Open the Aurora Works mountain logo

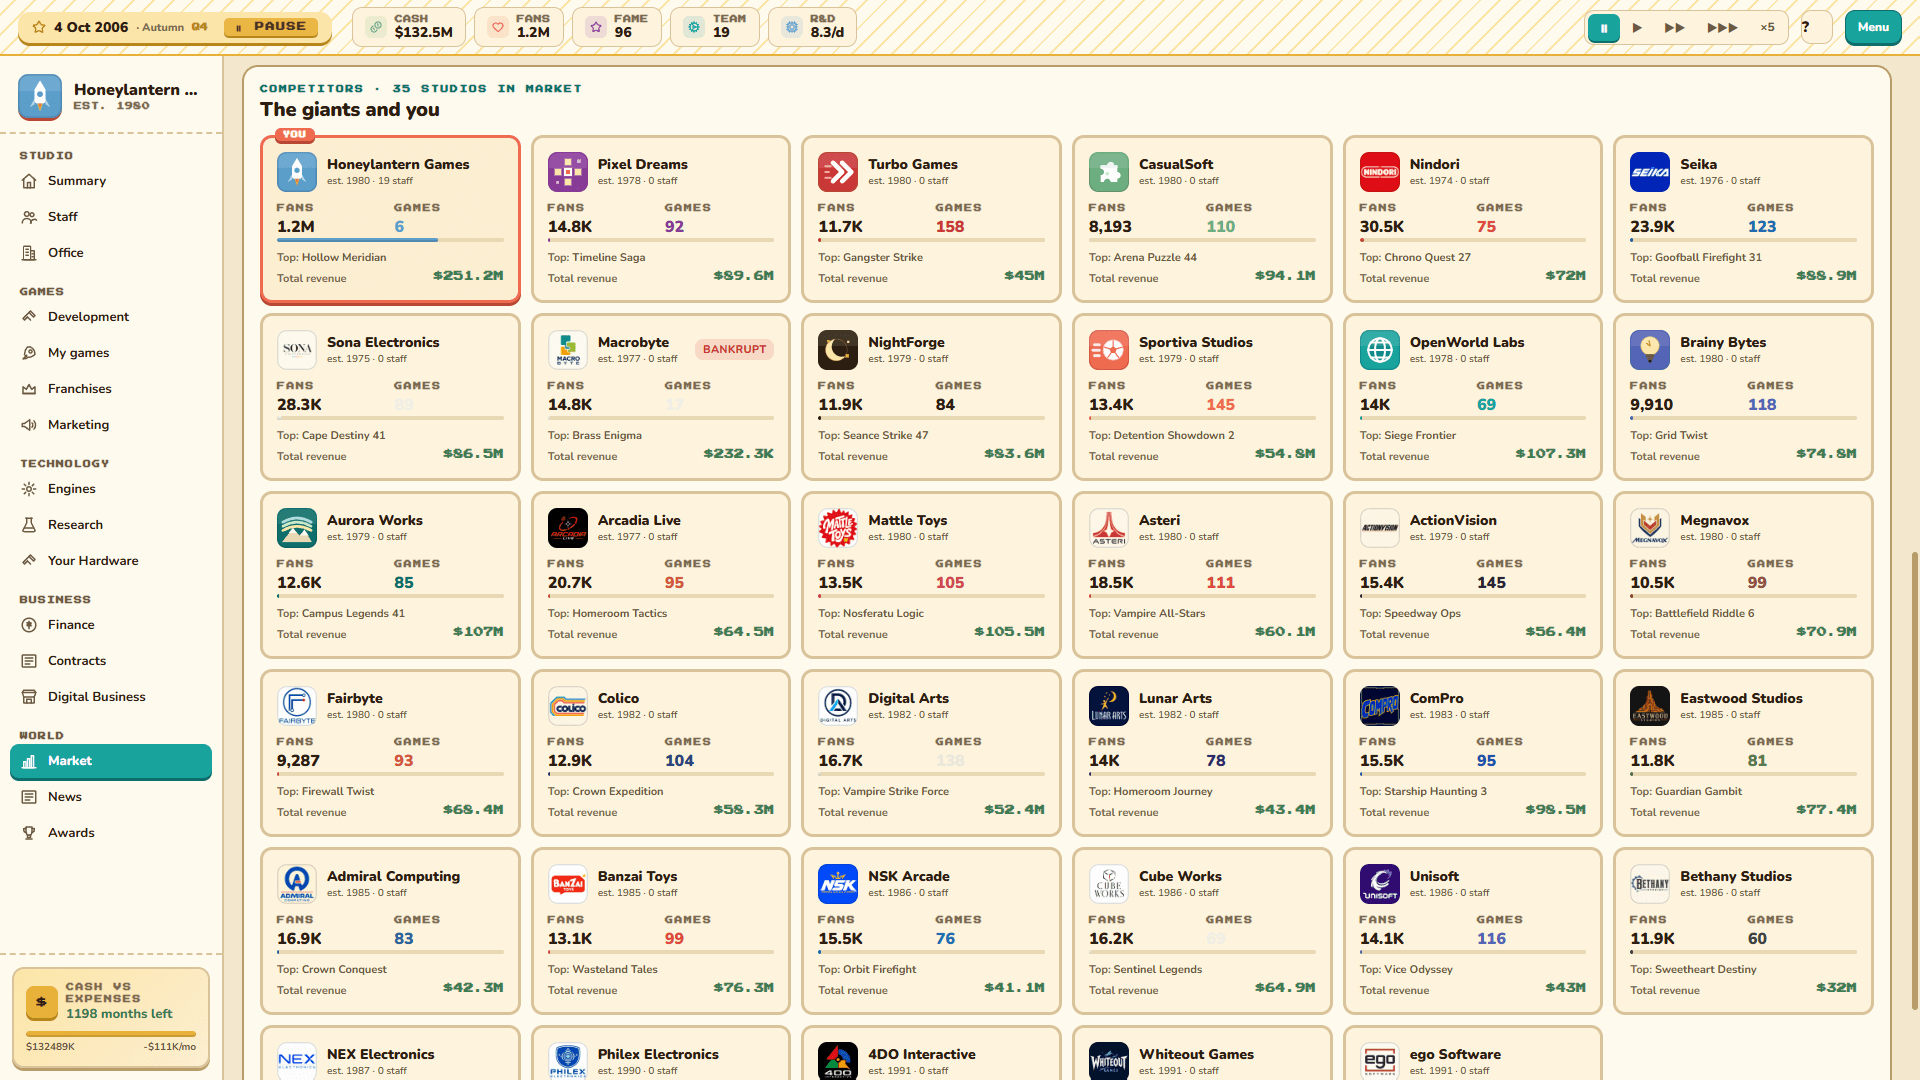(297, 528)
